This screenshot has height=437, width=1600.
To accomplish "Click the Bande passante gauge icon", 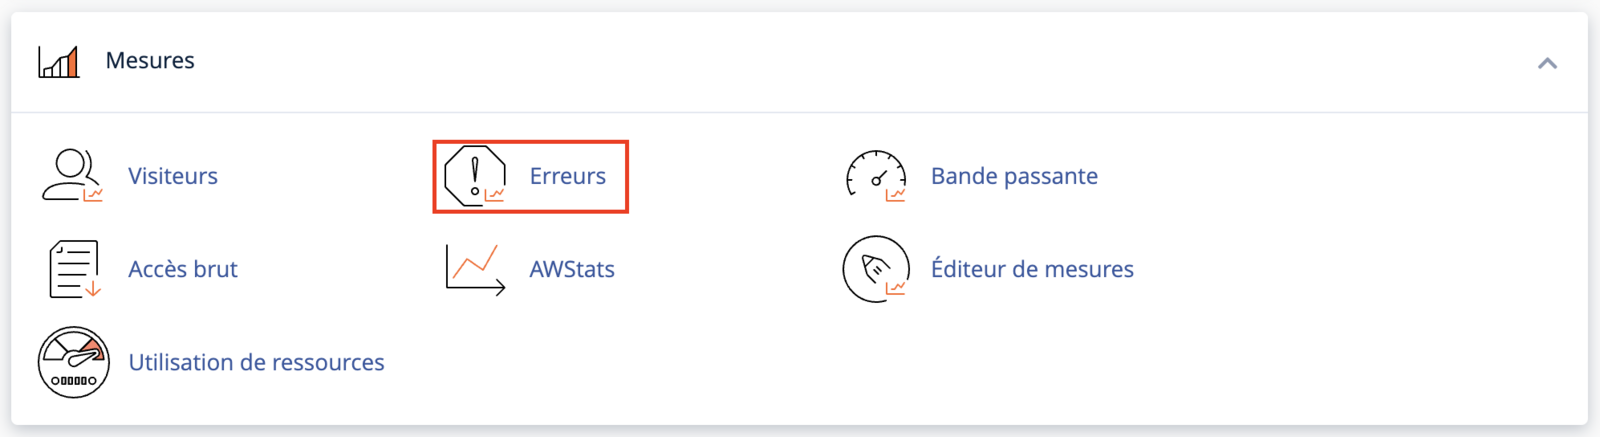I will 876,176.
